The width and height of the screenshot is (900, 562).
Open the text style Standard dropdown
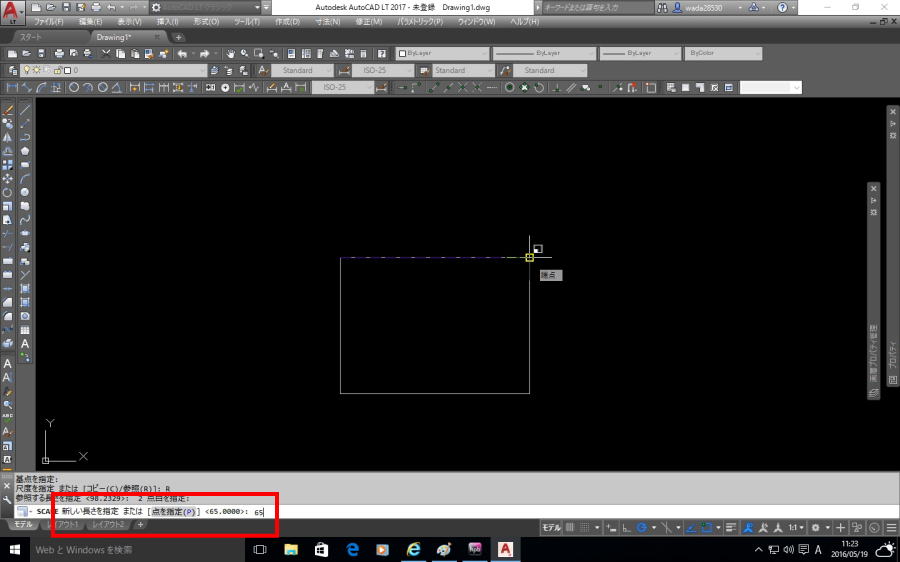[301, 70]
